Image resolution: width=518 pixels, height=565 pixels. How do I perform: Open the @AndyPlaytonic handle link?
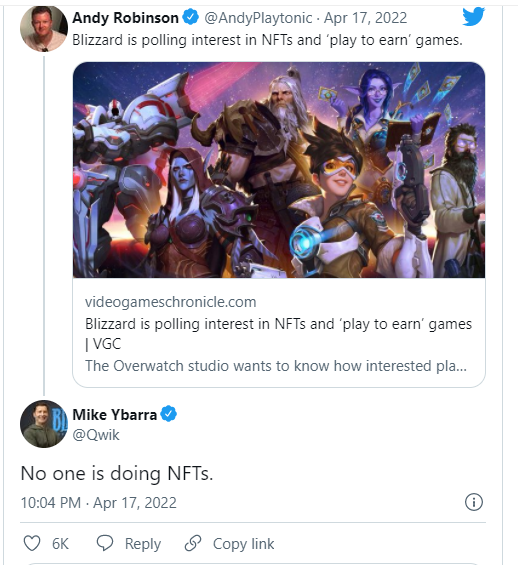click(x=258, y=18)
